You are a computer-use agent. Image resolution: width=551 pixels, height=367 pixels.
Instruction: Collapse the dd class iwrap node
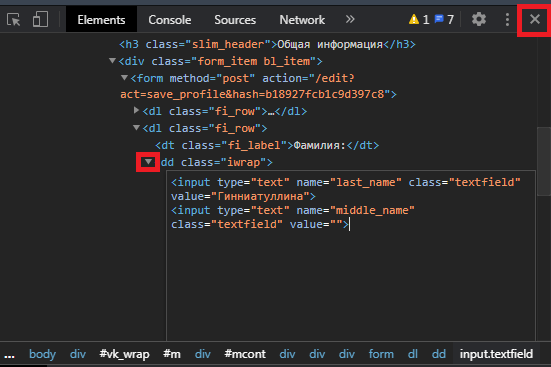tap(148, 162)
